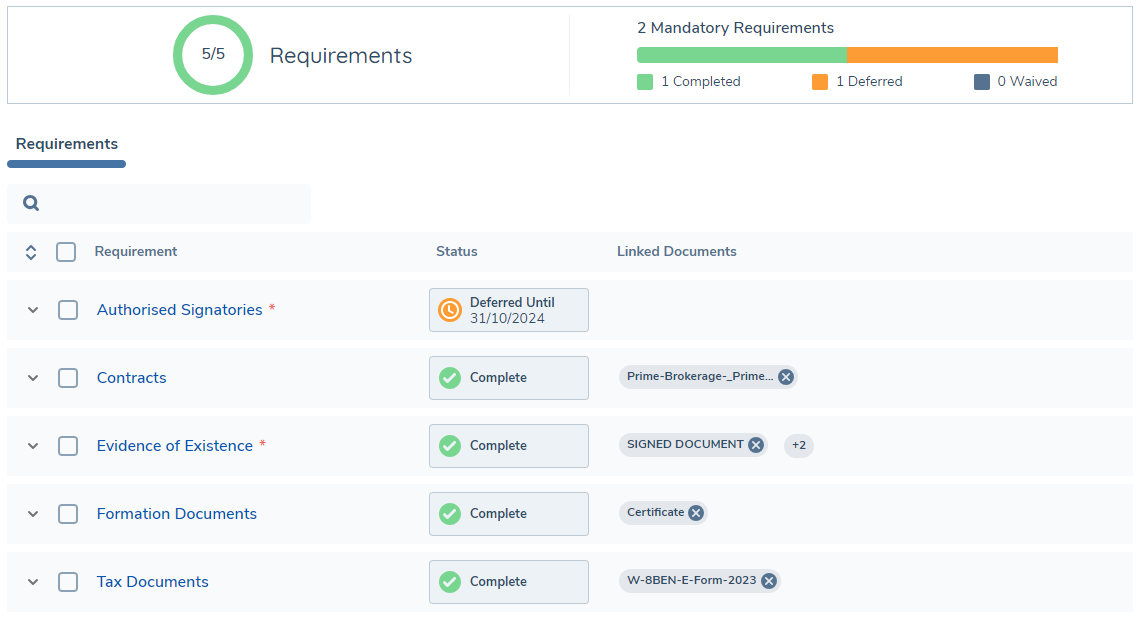1141x637 pixels.
Task: Click the green checkmark for Contracts
Action: pyautogui.click(x=450, y=378)
